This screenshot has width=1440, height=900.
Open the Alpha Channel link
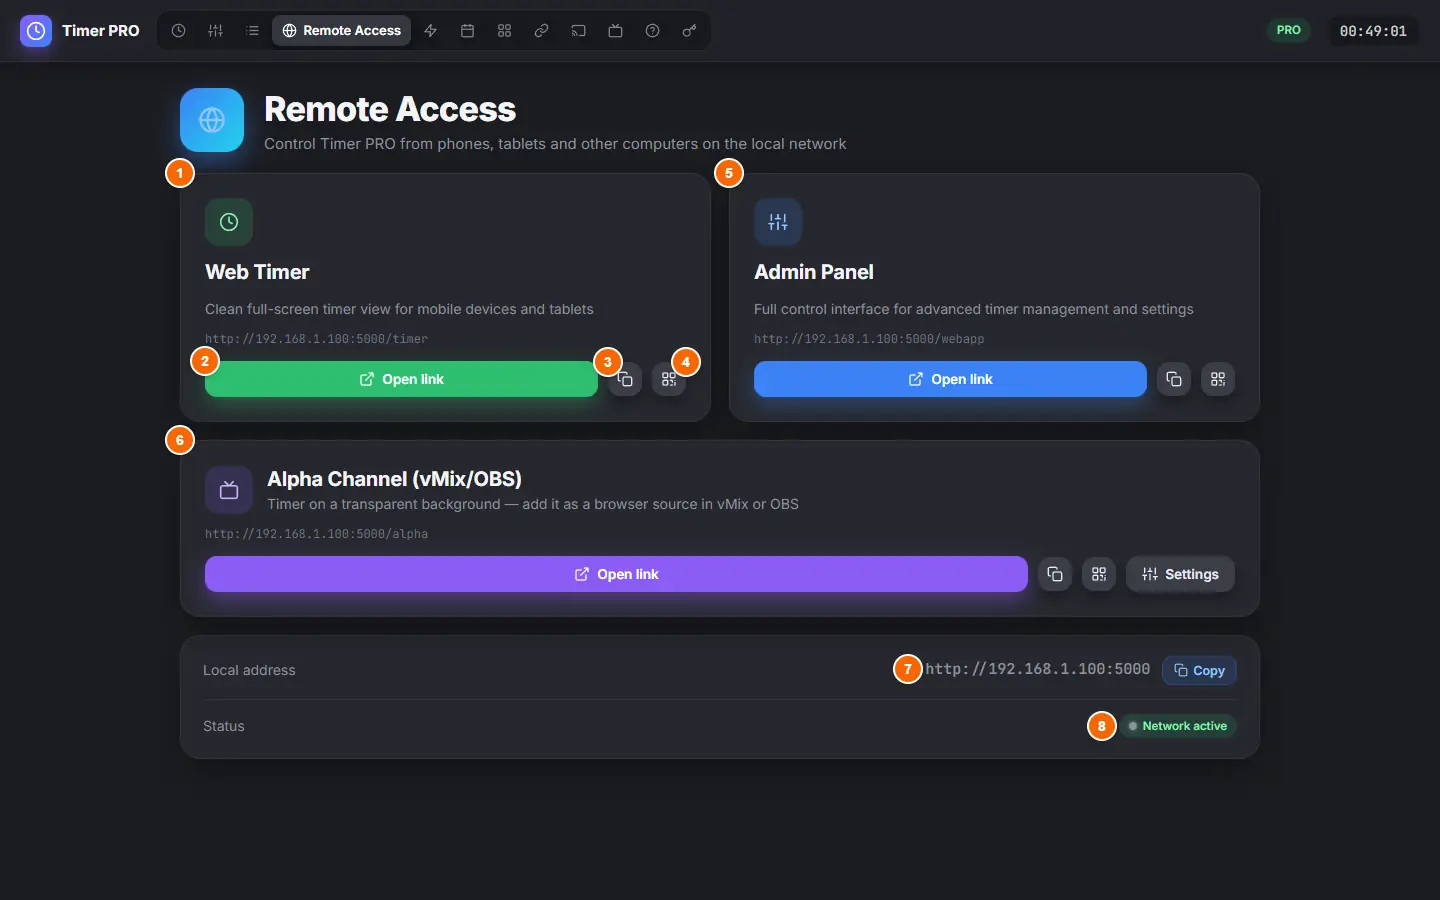pos(616,574)
